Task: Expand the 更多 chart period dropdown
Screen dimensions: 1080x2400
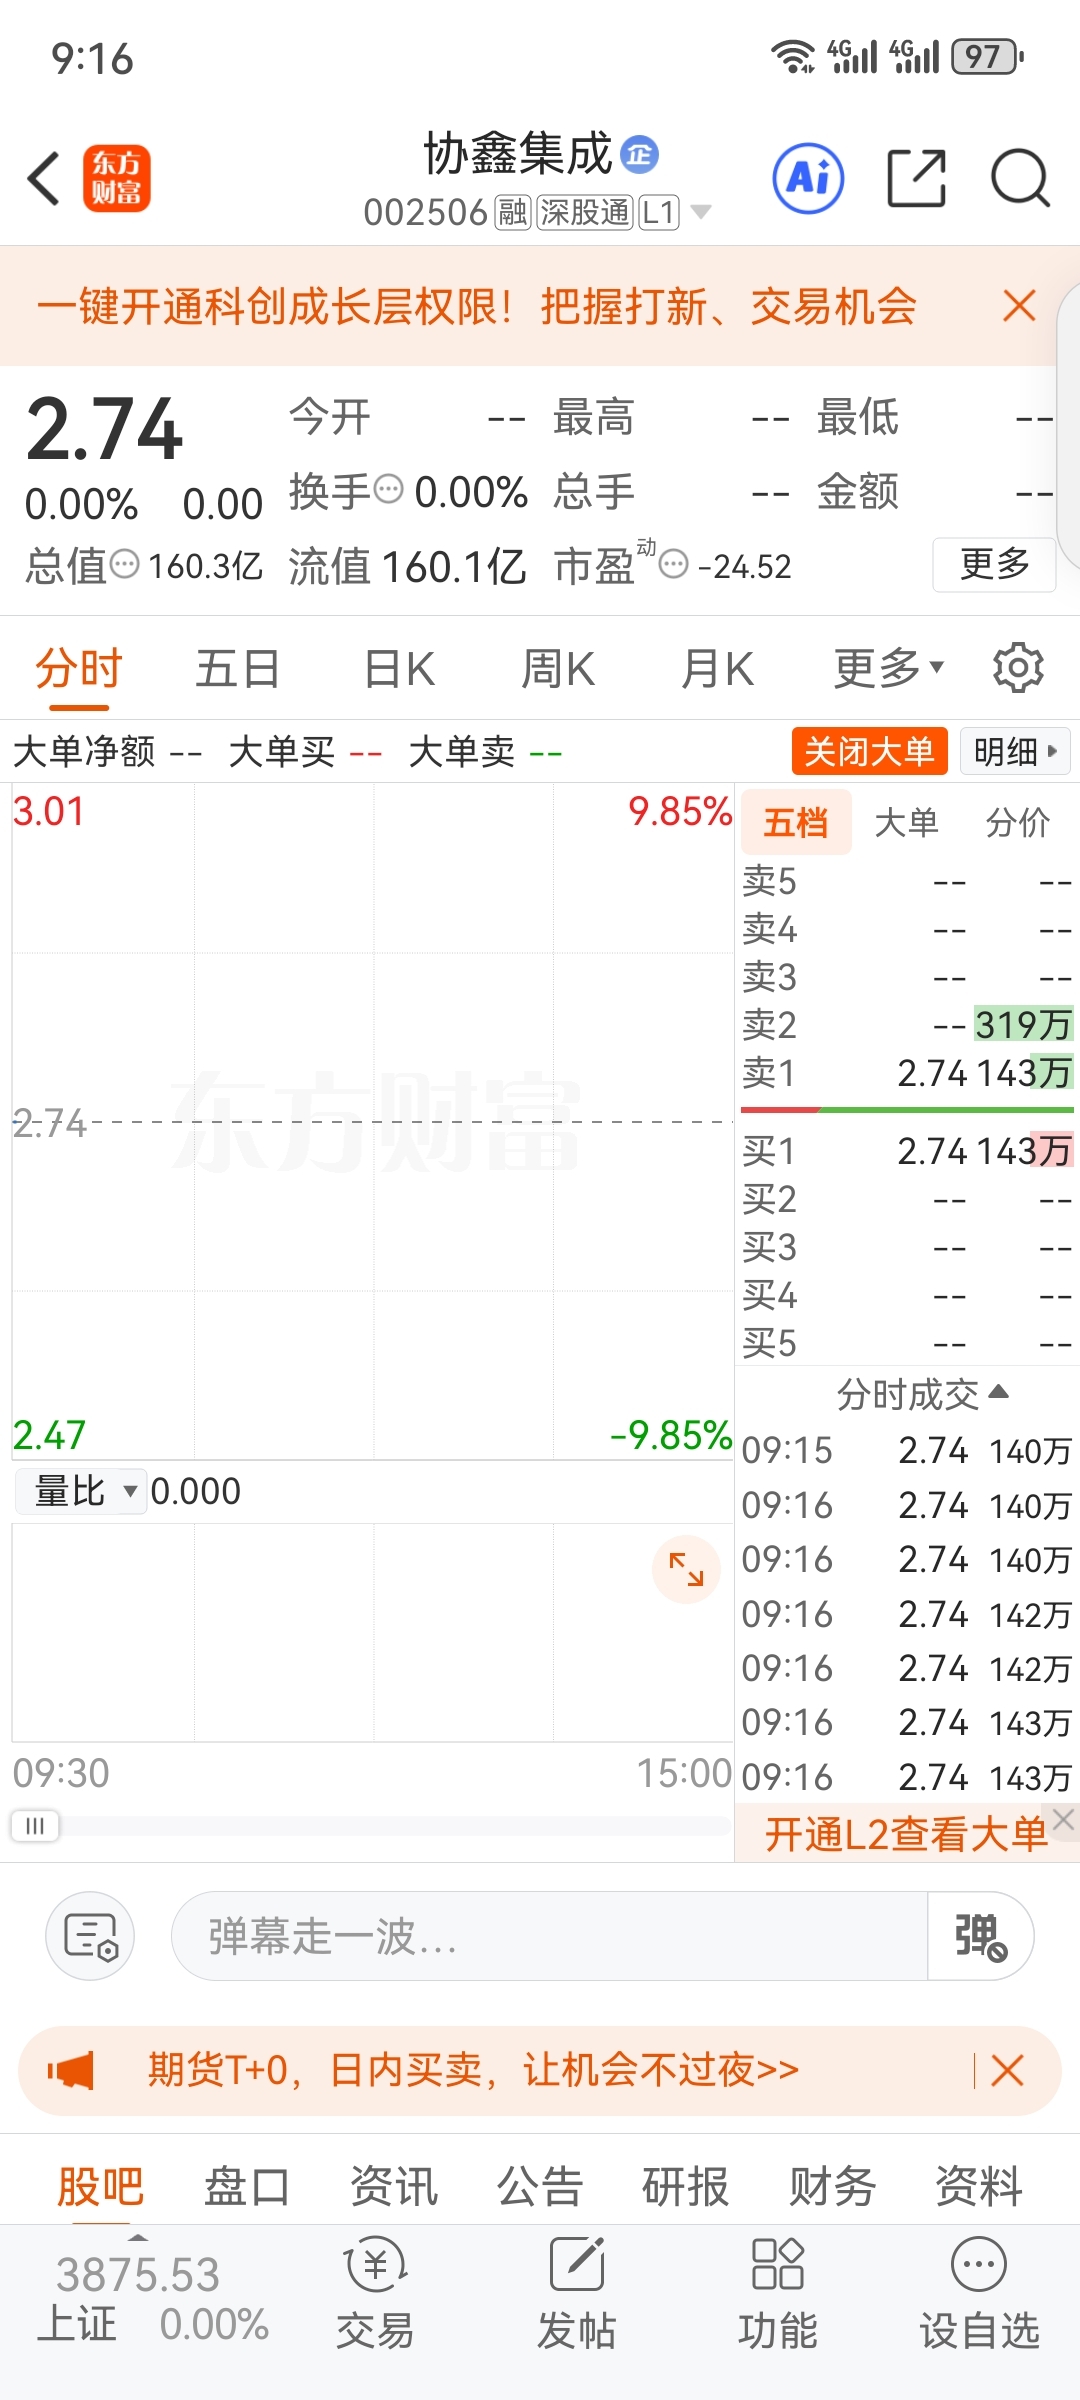Action: pyautogui.click(x=889, y=669)
